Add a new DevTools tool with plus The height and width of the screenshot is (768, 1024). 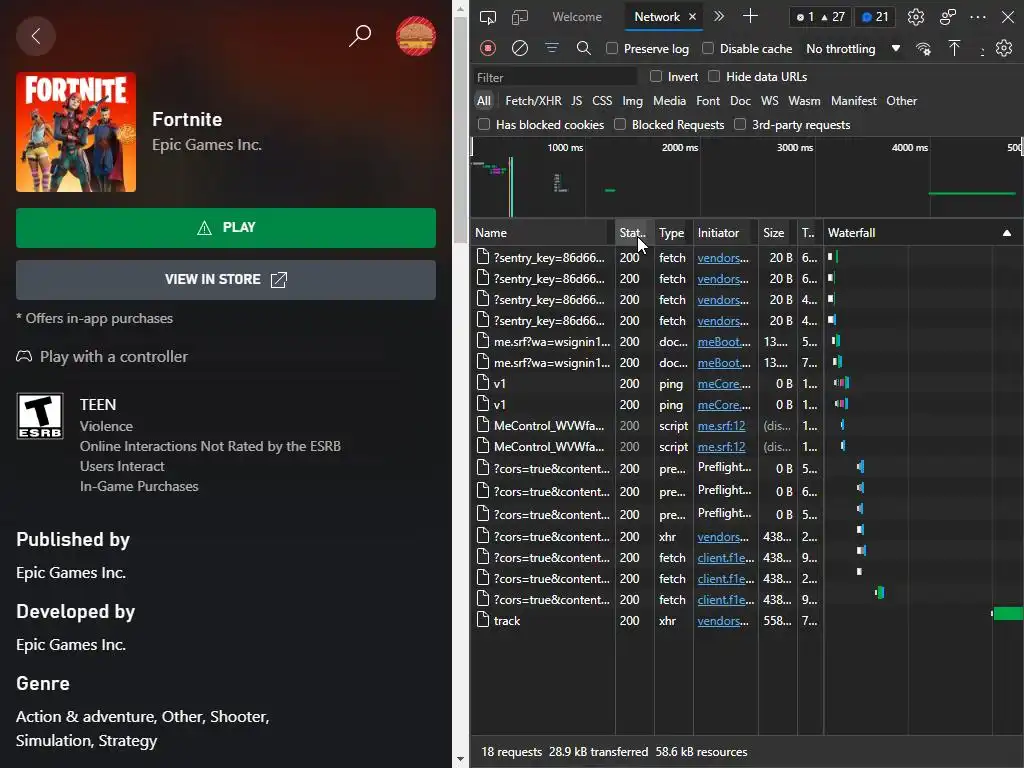[x=750, y=16]
